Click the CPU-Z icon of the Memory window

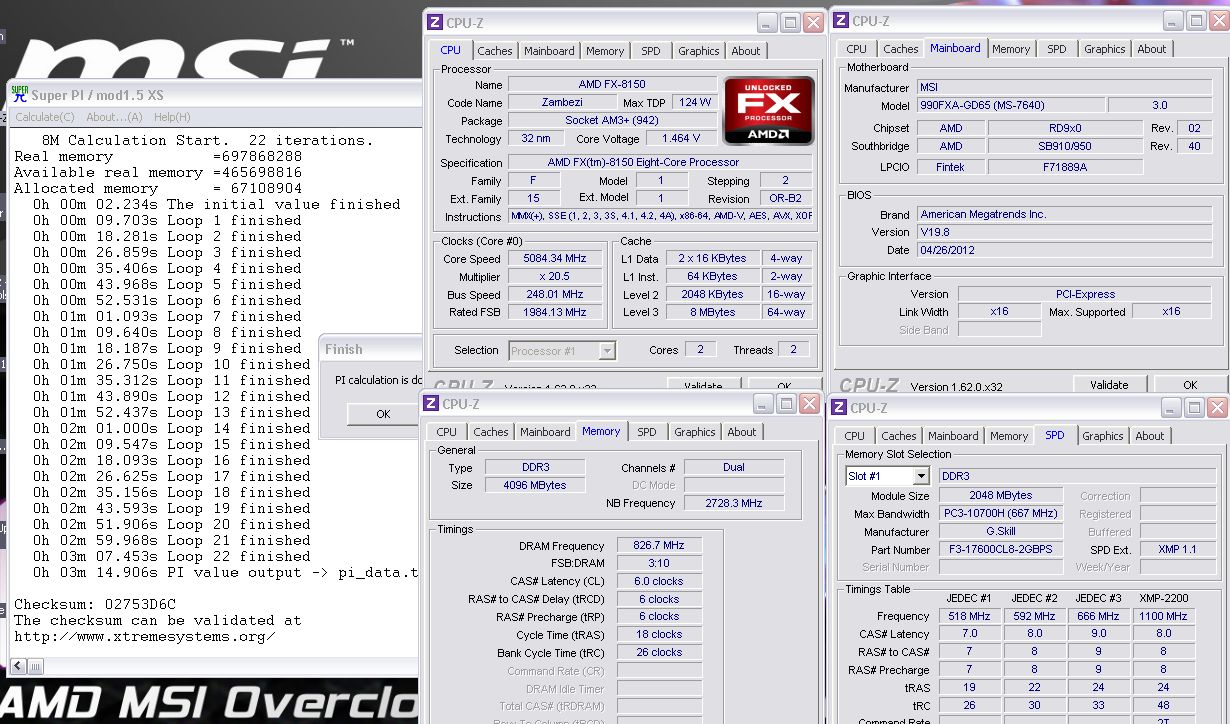(x=431, y=404)
